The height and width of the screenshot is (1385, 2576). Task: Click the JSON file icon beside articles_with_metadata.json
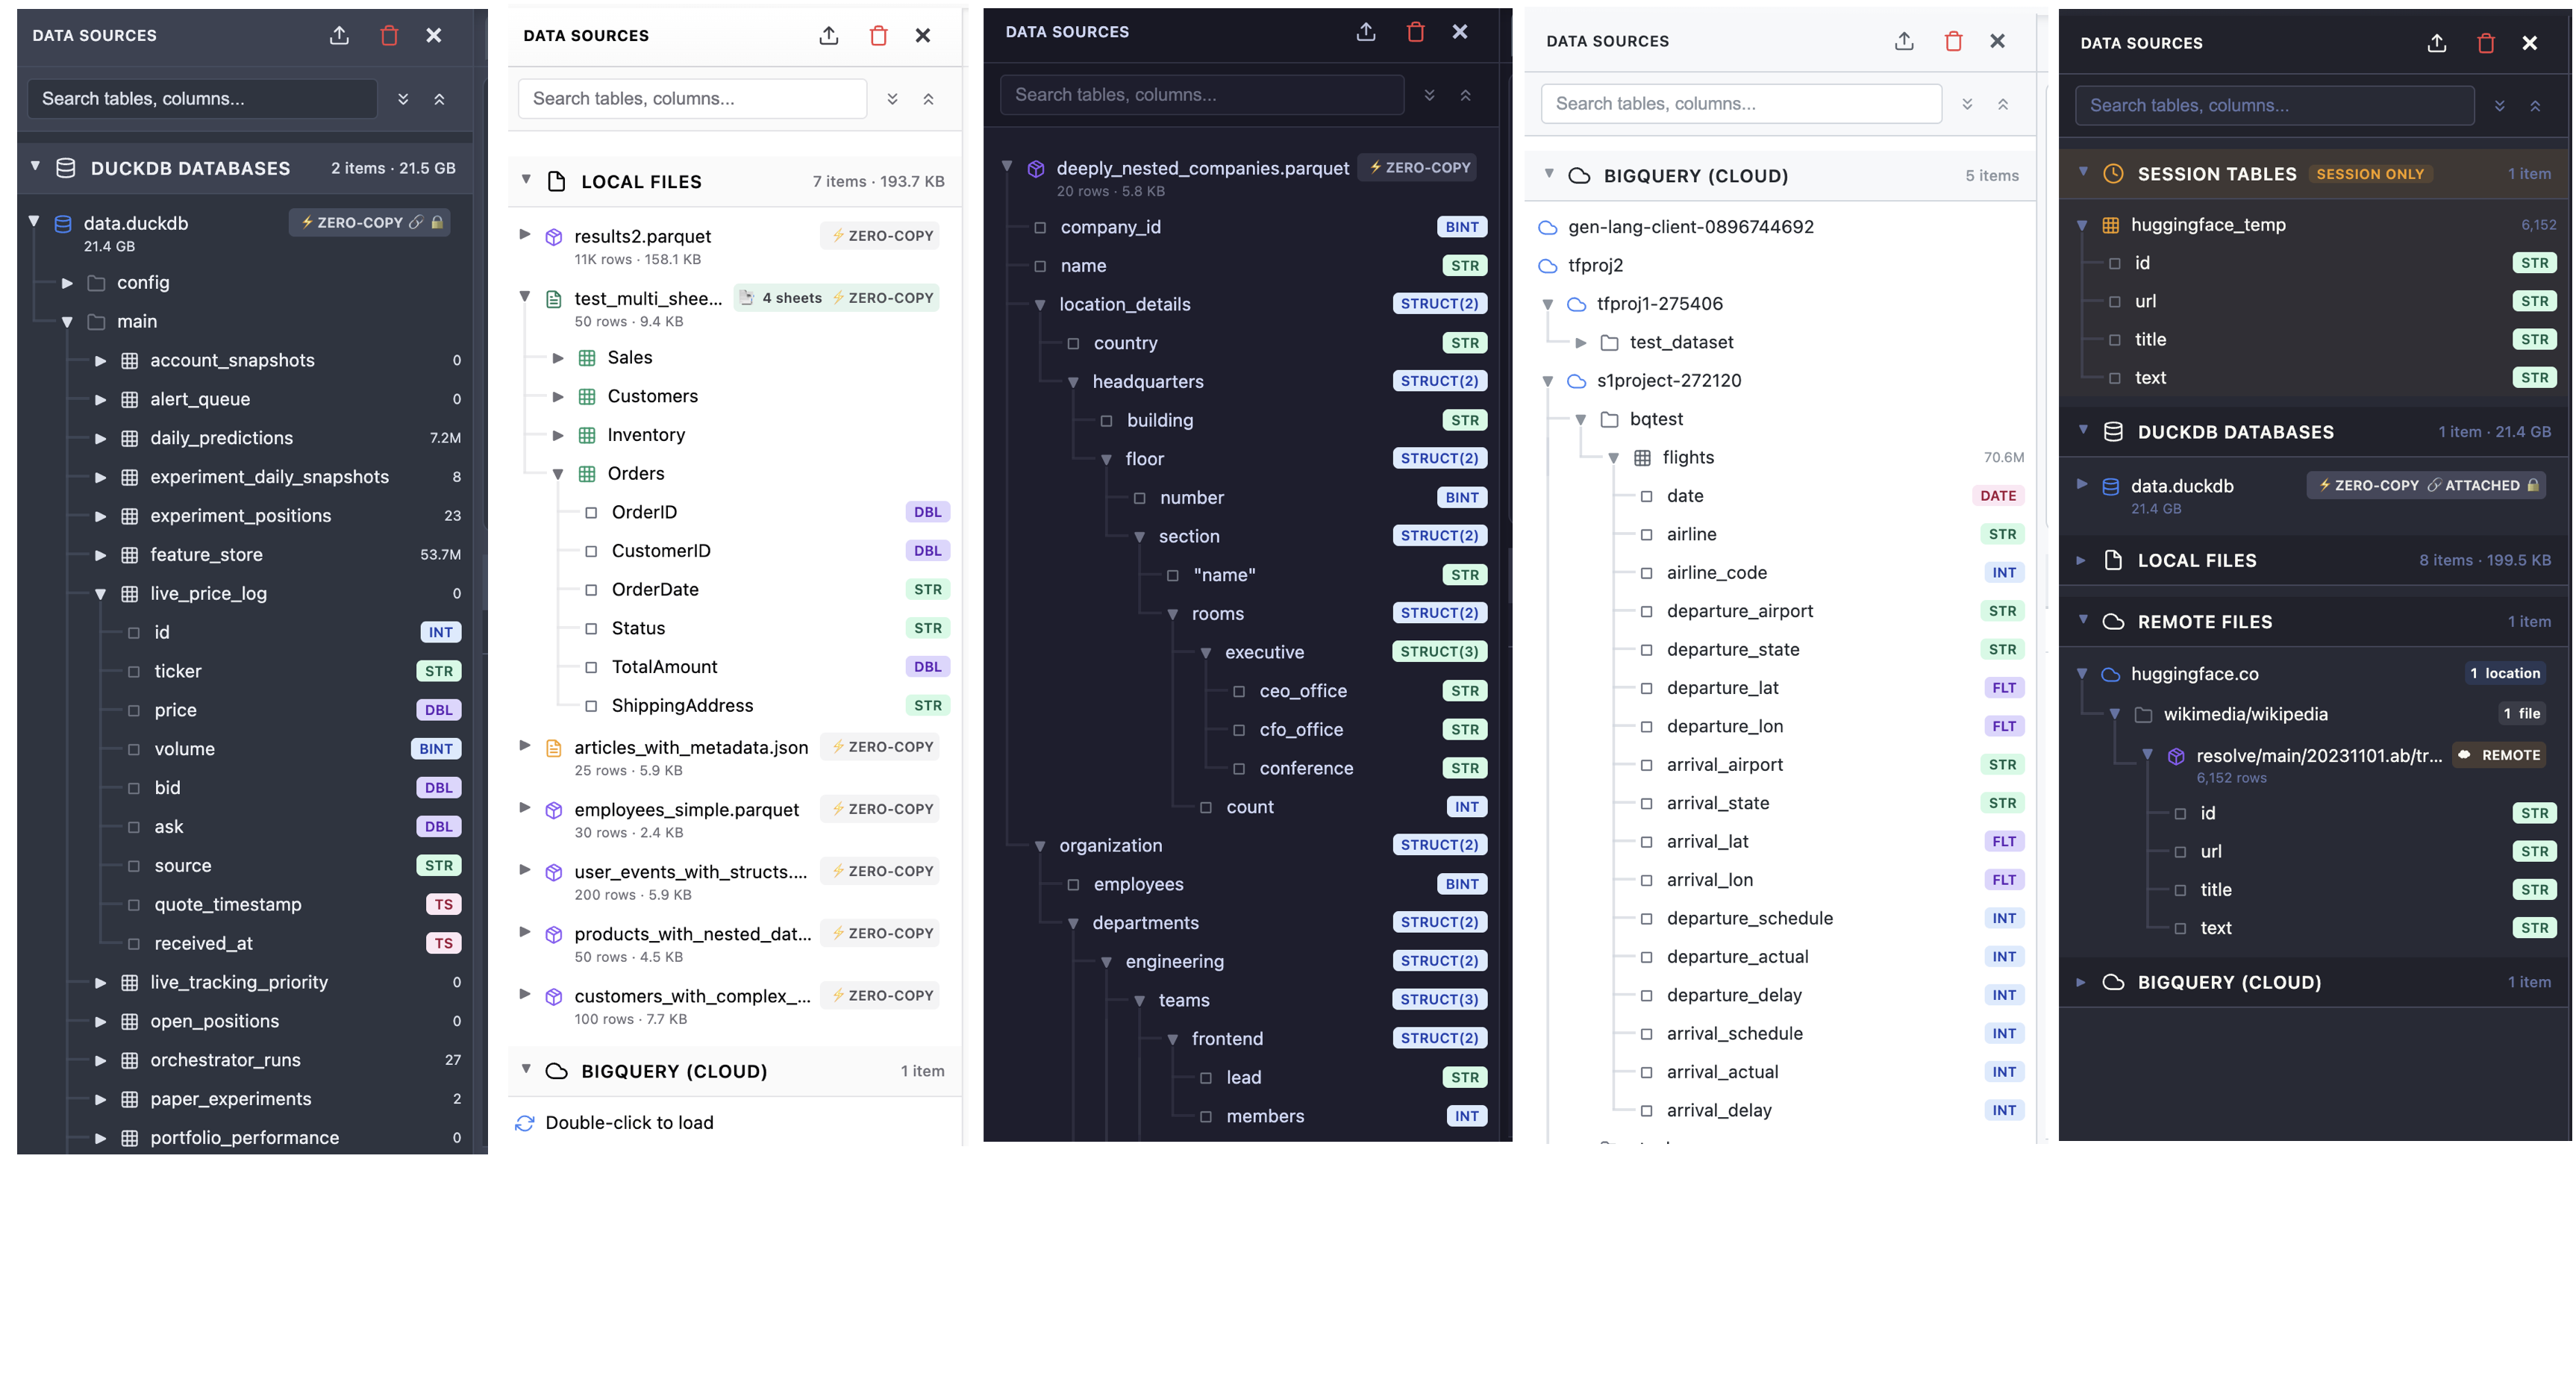pyautogui.click(x=554, y=747)
